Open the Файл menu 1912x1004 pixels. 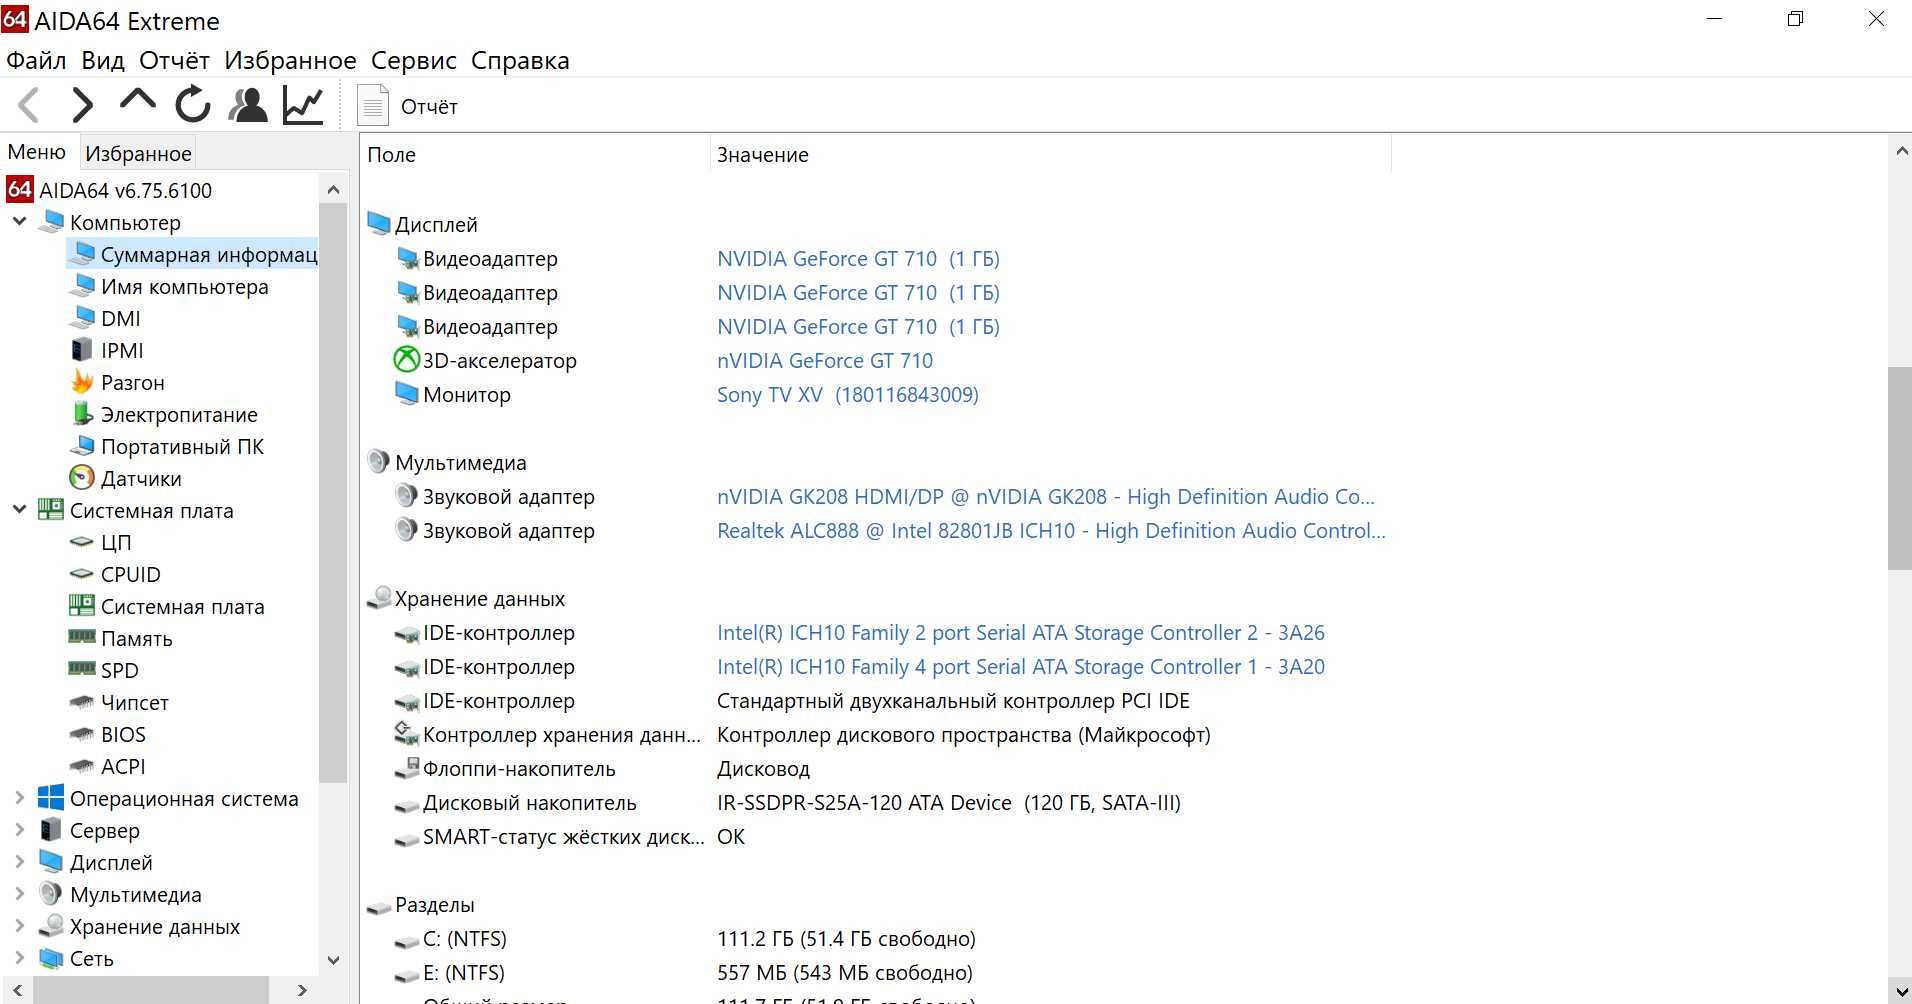point(36,60)
